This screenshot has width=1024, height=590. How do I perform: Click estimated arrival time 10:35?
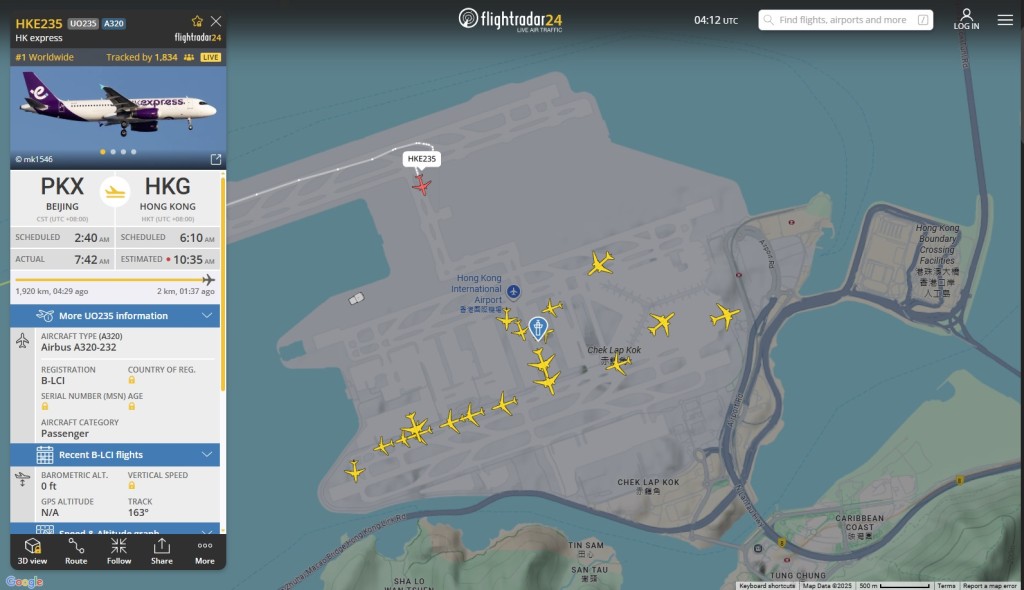(187, 259)
